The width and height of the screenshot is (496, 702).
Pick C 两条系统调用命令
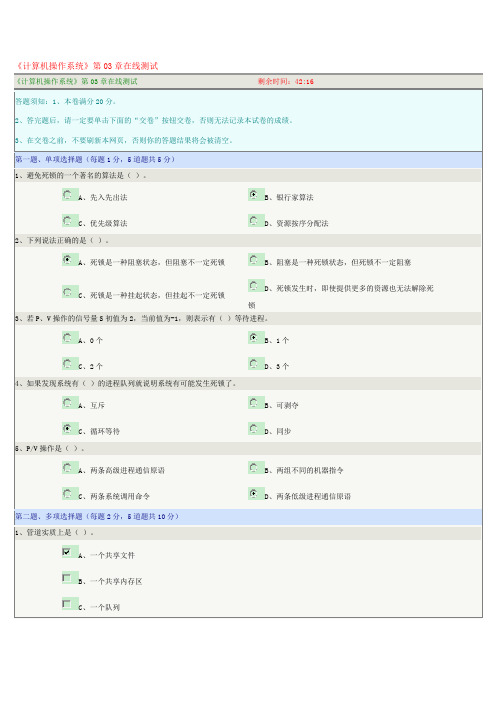tap(68, 494)
